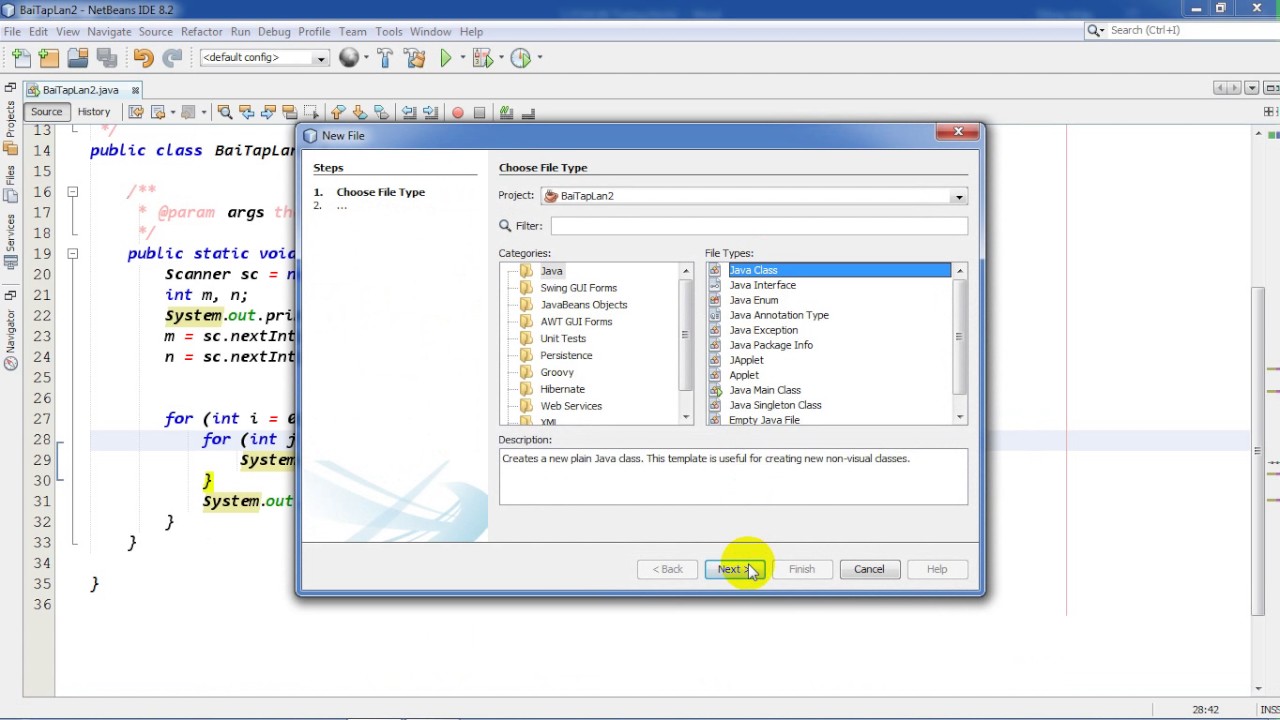
Task: Close the BaiTapLan2.java tab
Action: point(135,90)
